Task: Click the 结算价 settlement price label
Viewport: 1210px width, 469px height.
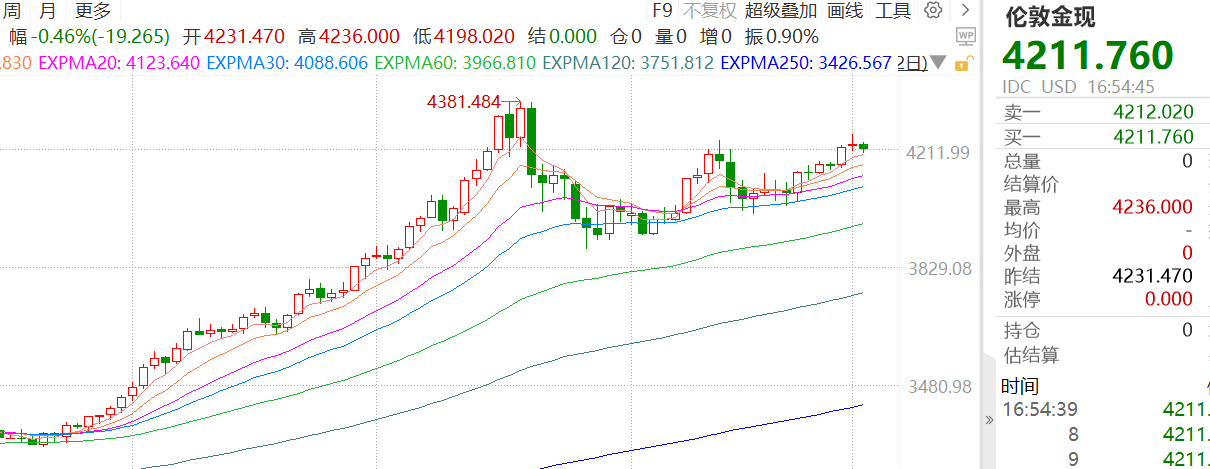Action: (1031, 184)
